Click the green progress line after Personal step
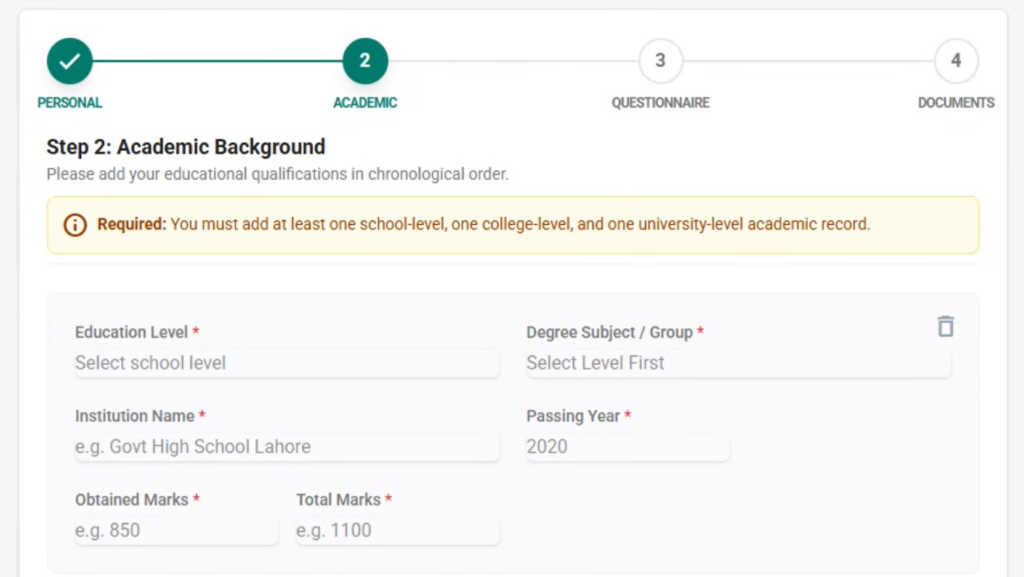The height and width of the screenshot is (577, 1024). 217,61
